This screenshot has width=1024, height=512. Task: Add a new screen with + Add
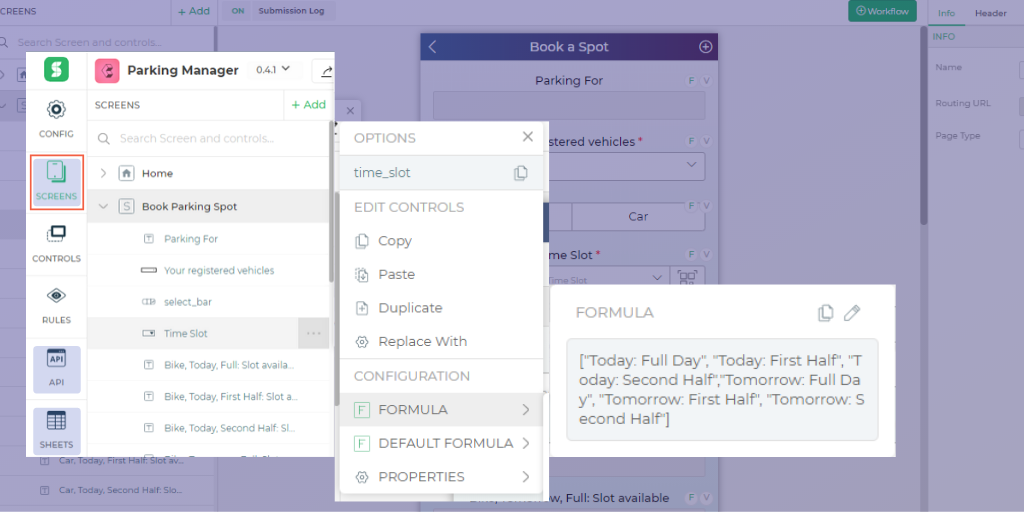308,104
